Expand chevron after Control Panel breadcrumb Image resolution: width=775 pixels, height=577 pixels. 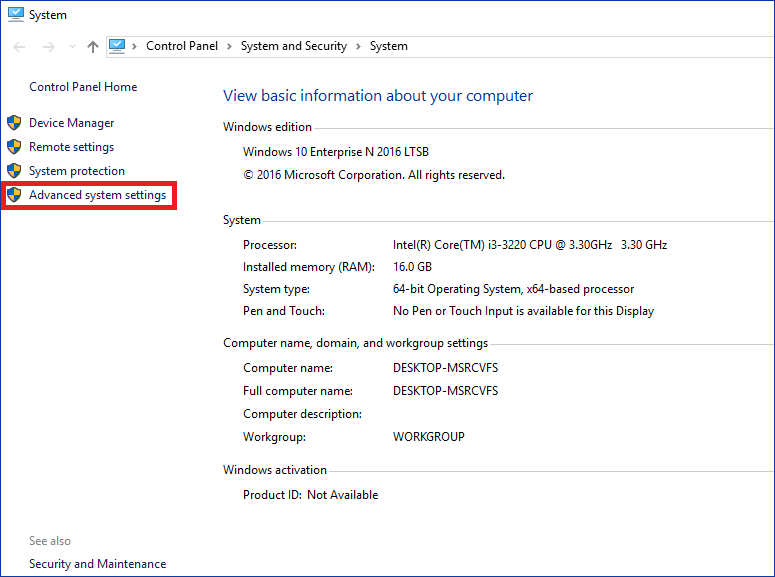[229, 46]
